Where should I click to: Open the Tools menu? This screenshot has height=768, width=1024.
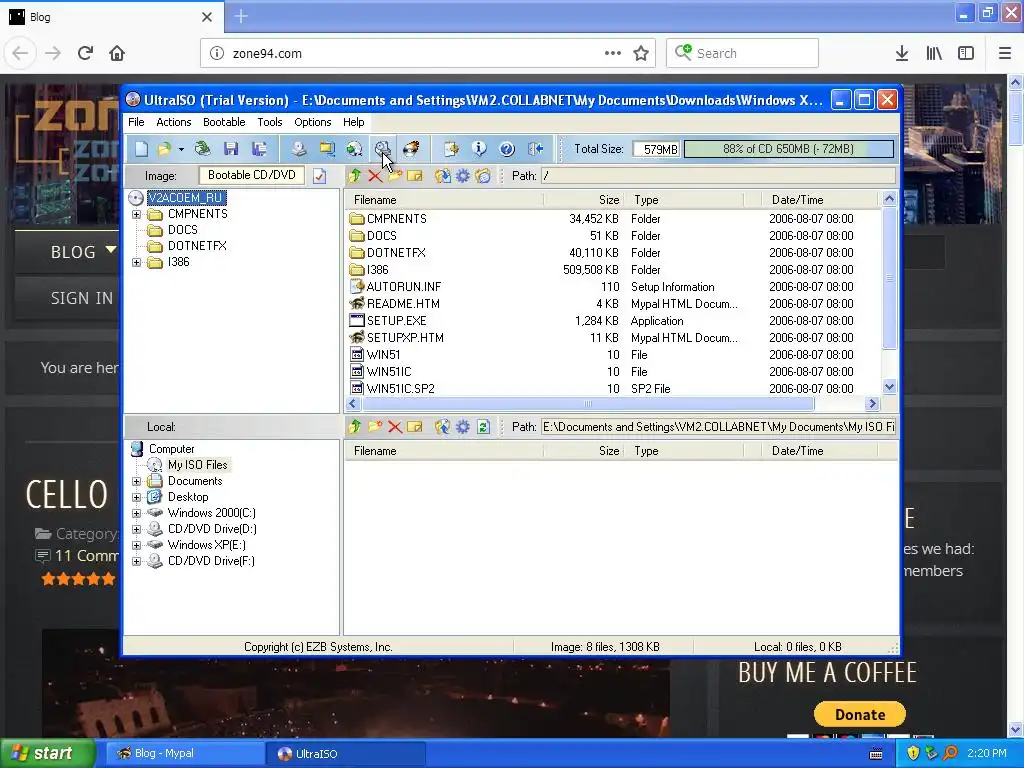(x=270, y=122)
